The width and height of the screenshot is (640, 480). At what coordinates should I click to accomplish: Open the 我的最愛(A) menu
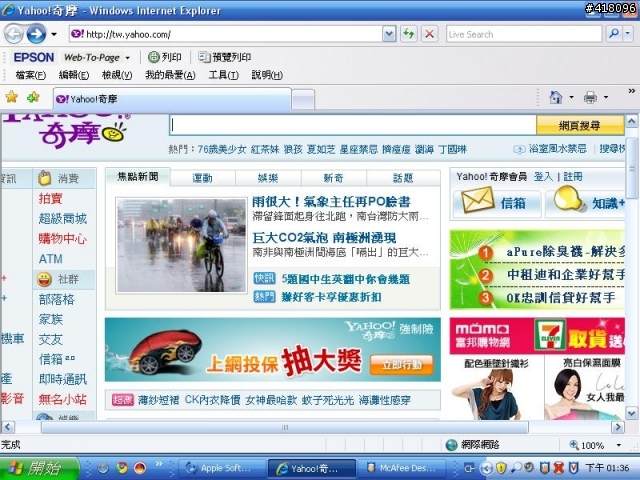click(x=170, y=75)
